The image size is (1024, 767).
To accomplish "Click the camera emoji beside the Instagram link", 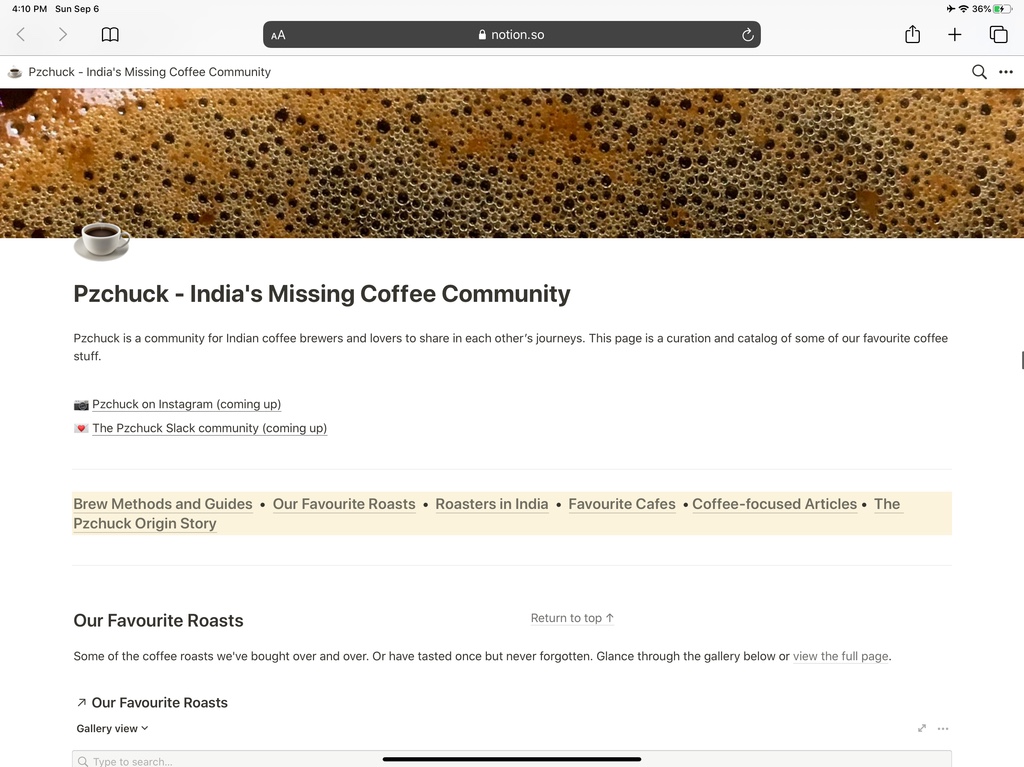I will tap(81, 405).
